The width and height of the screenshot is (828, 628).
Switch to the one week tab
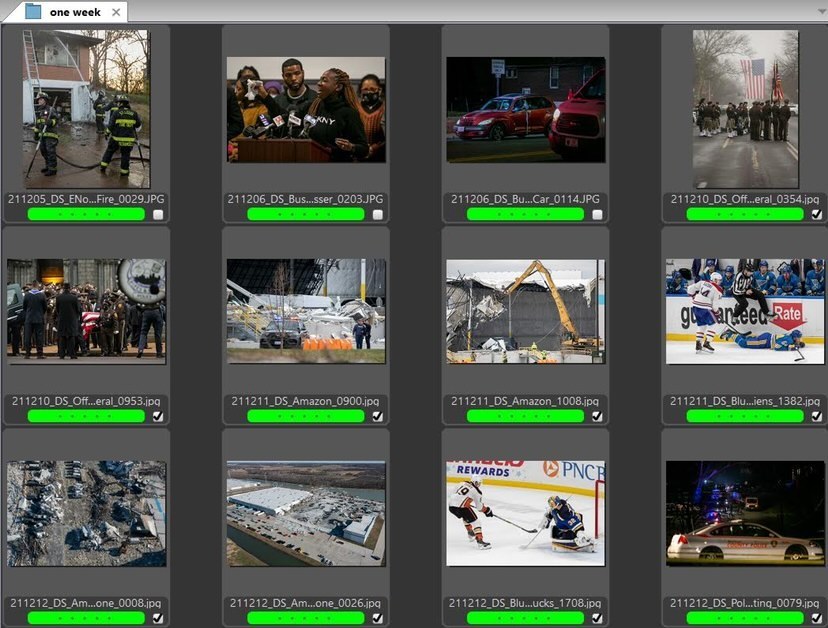coord(75,13)
